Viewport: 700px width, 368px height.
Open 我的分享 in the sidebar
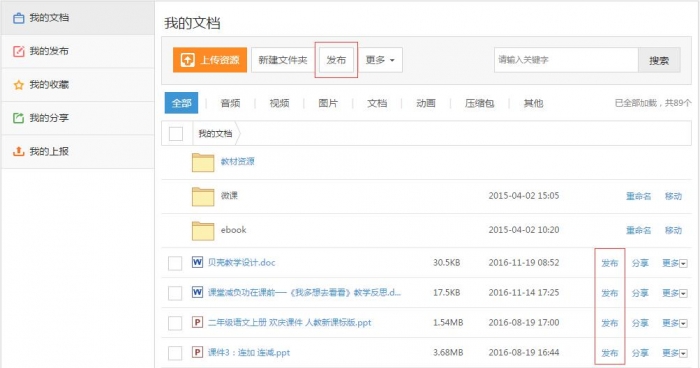(x=78, y=118)
